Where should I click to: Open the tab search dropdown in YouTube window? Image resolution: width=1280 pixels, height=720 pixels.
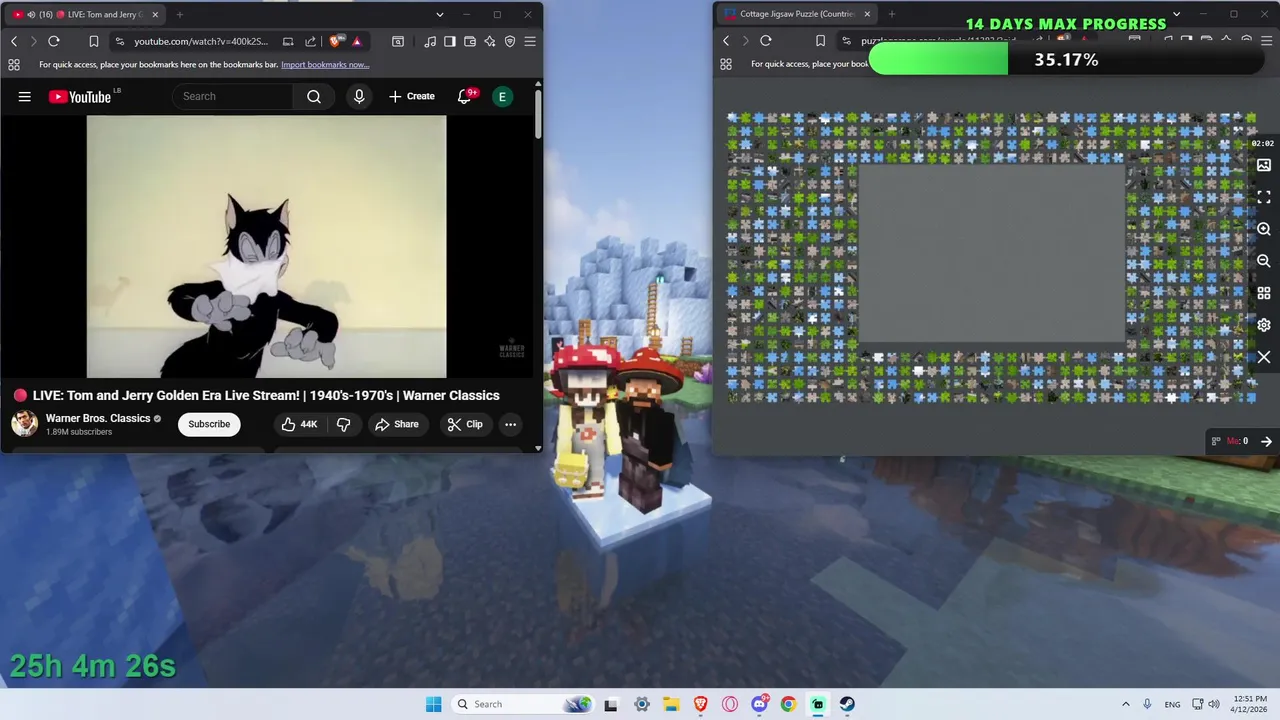[439, 14]
